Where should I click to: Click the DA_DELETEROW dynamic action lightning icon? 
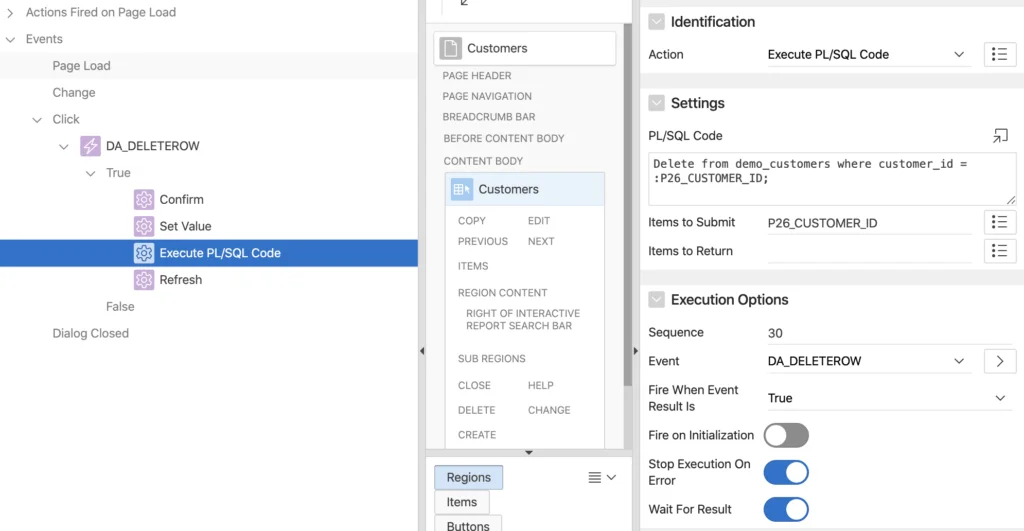pos(90,146)
